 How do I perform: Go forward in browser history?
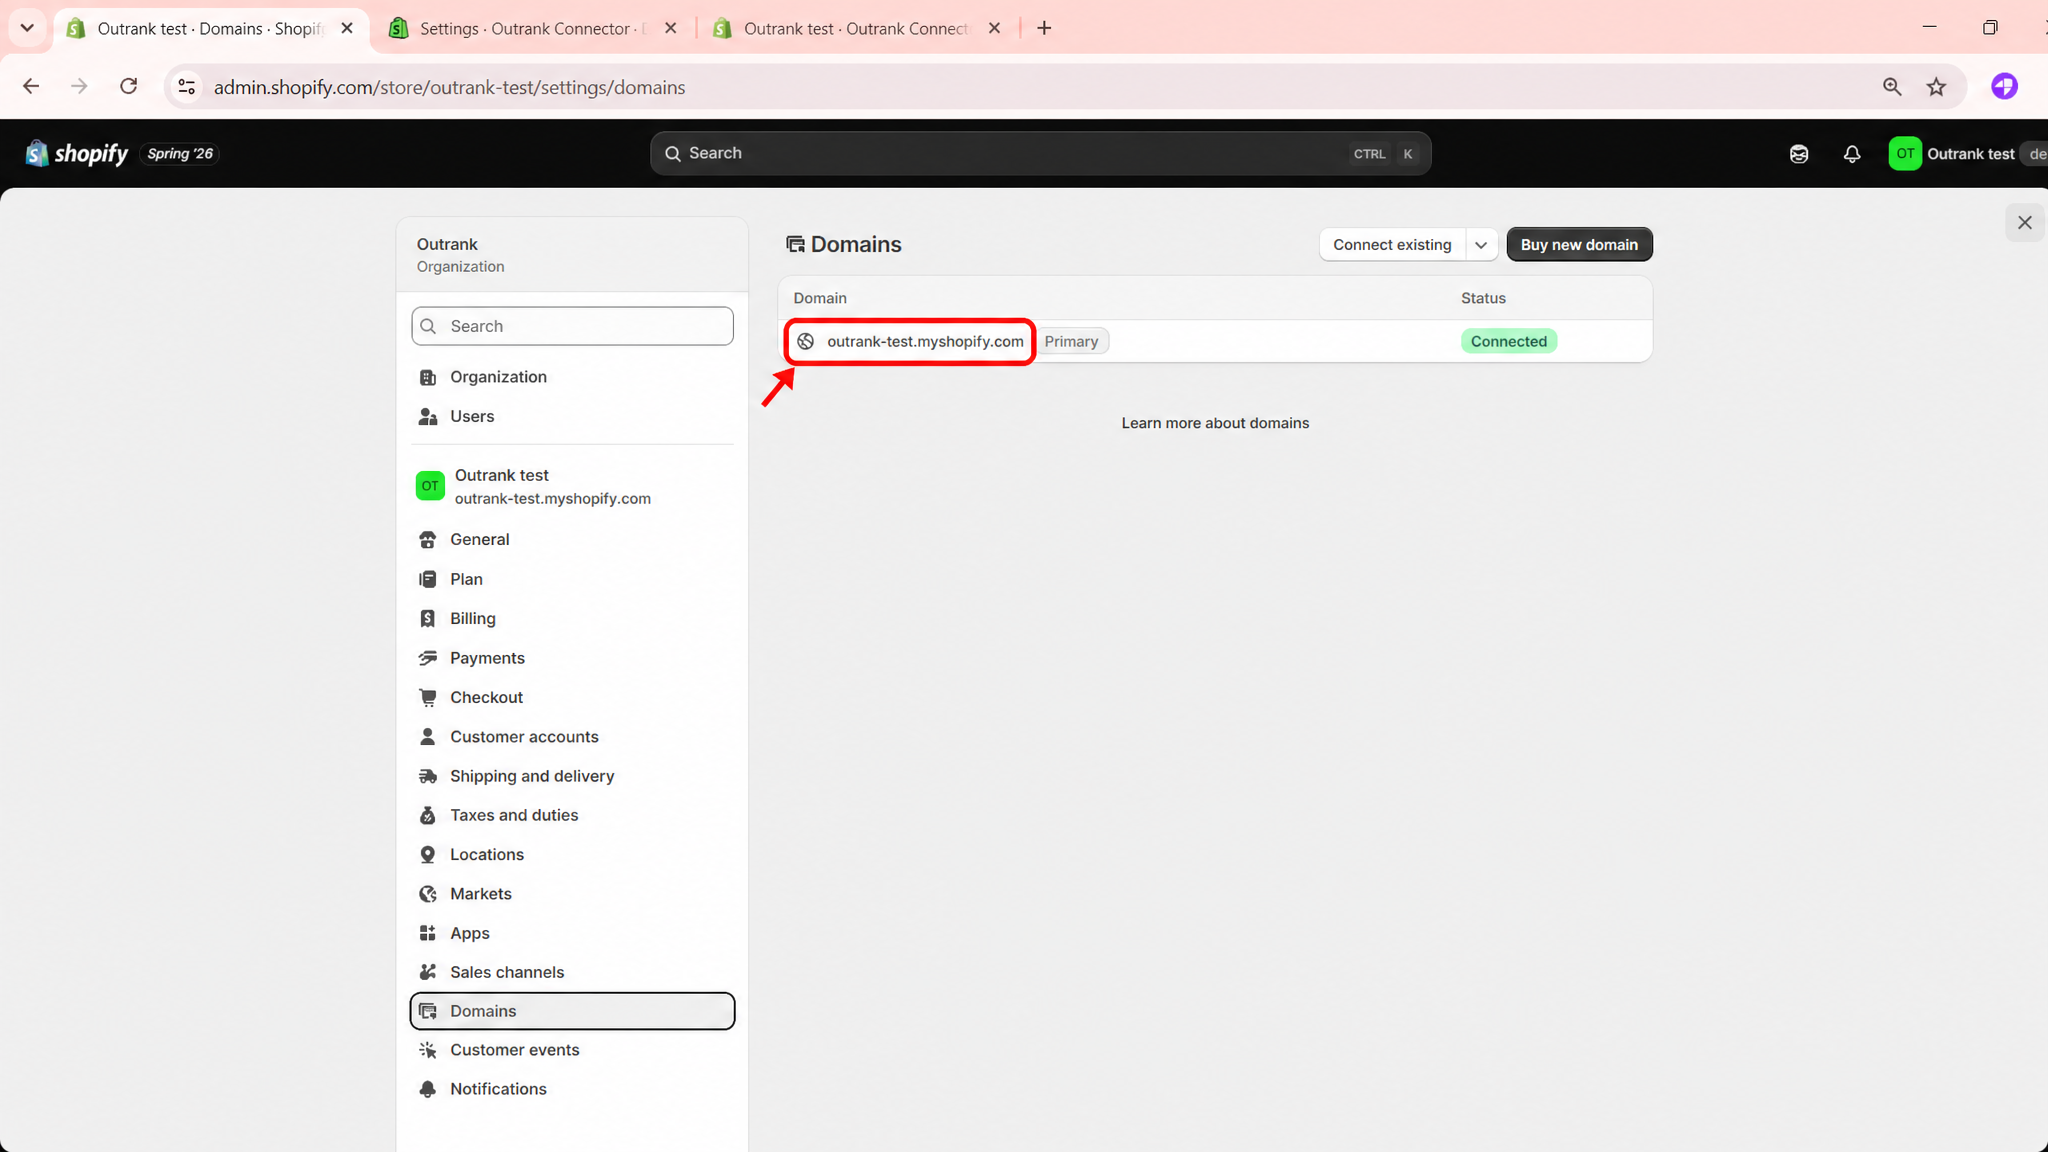[79, 87]
